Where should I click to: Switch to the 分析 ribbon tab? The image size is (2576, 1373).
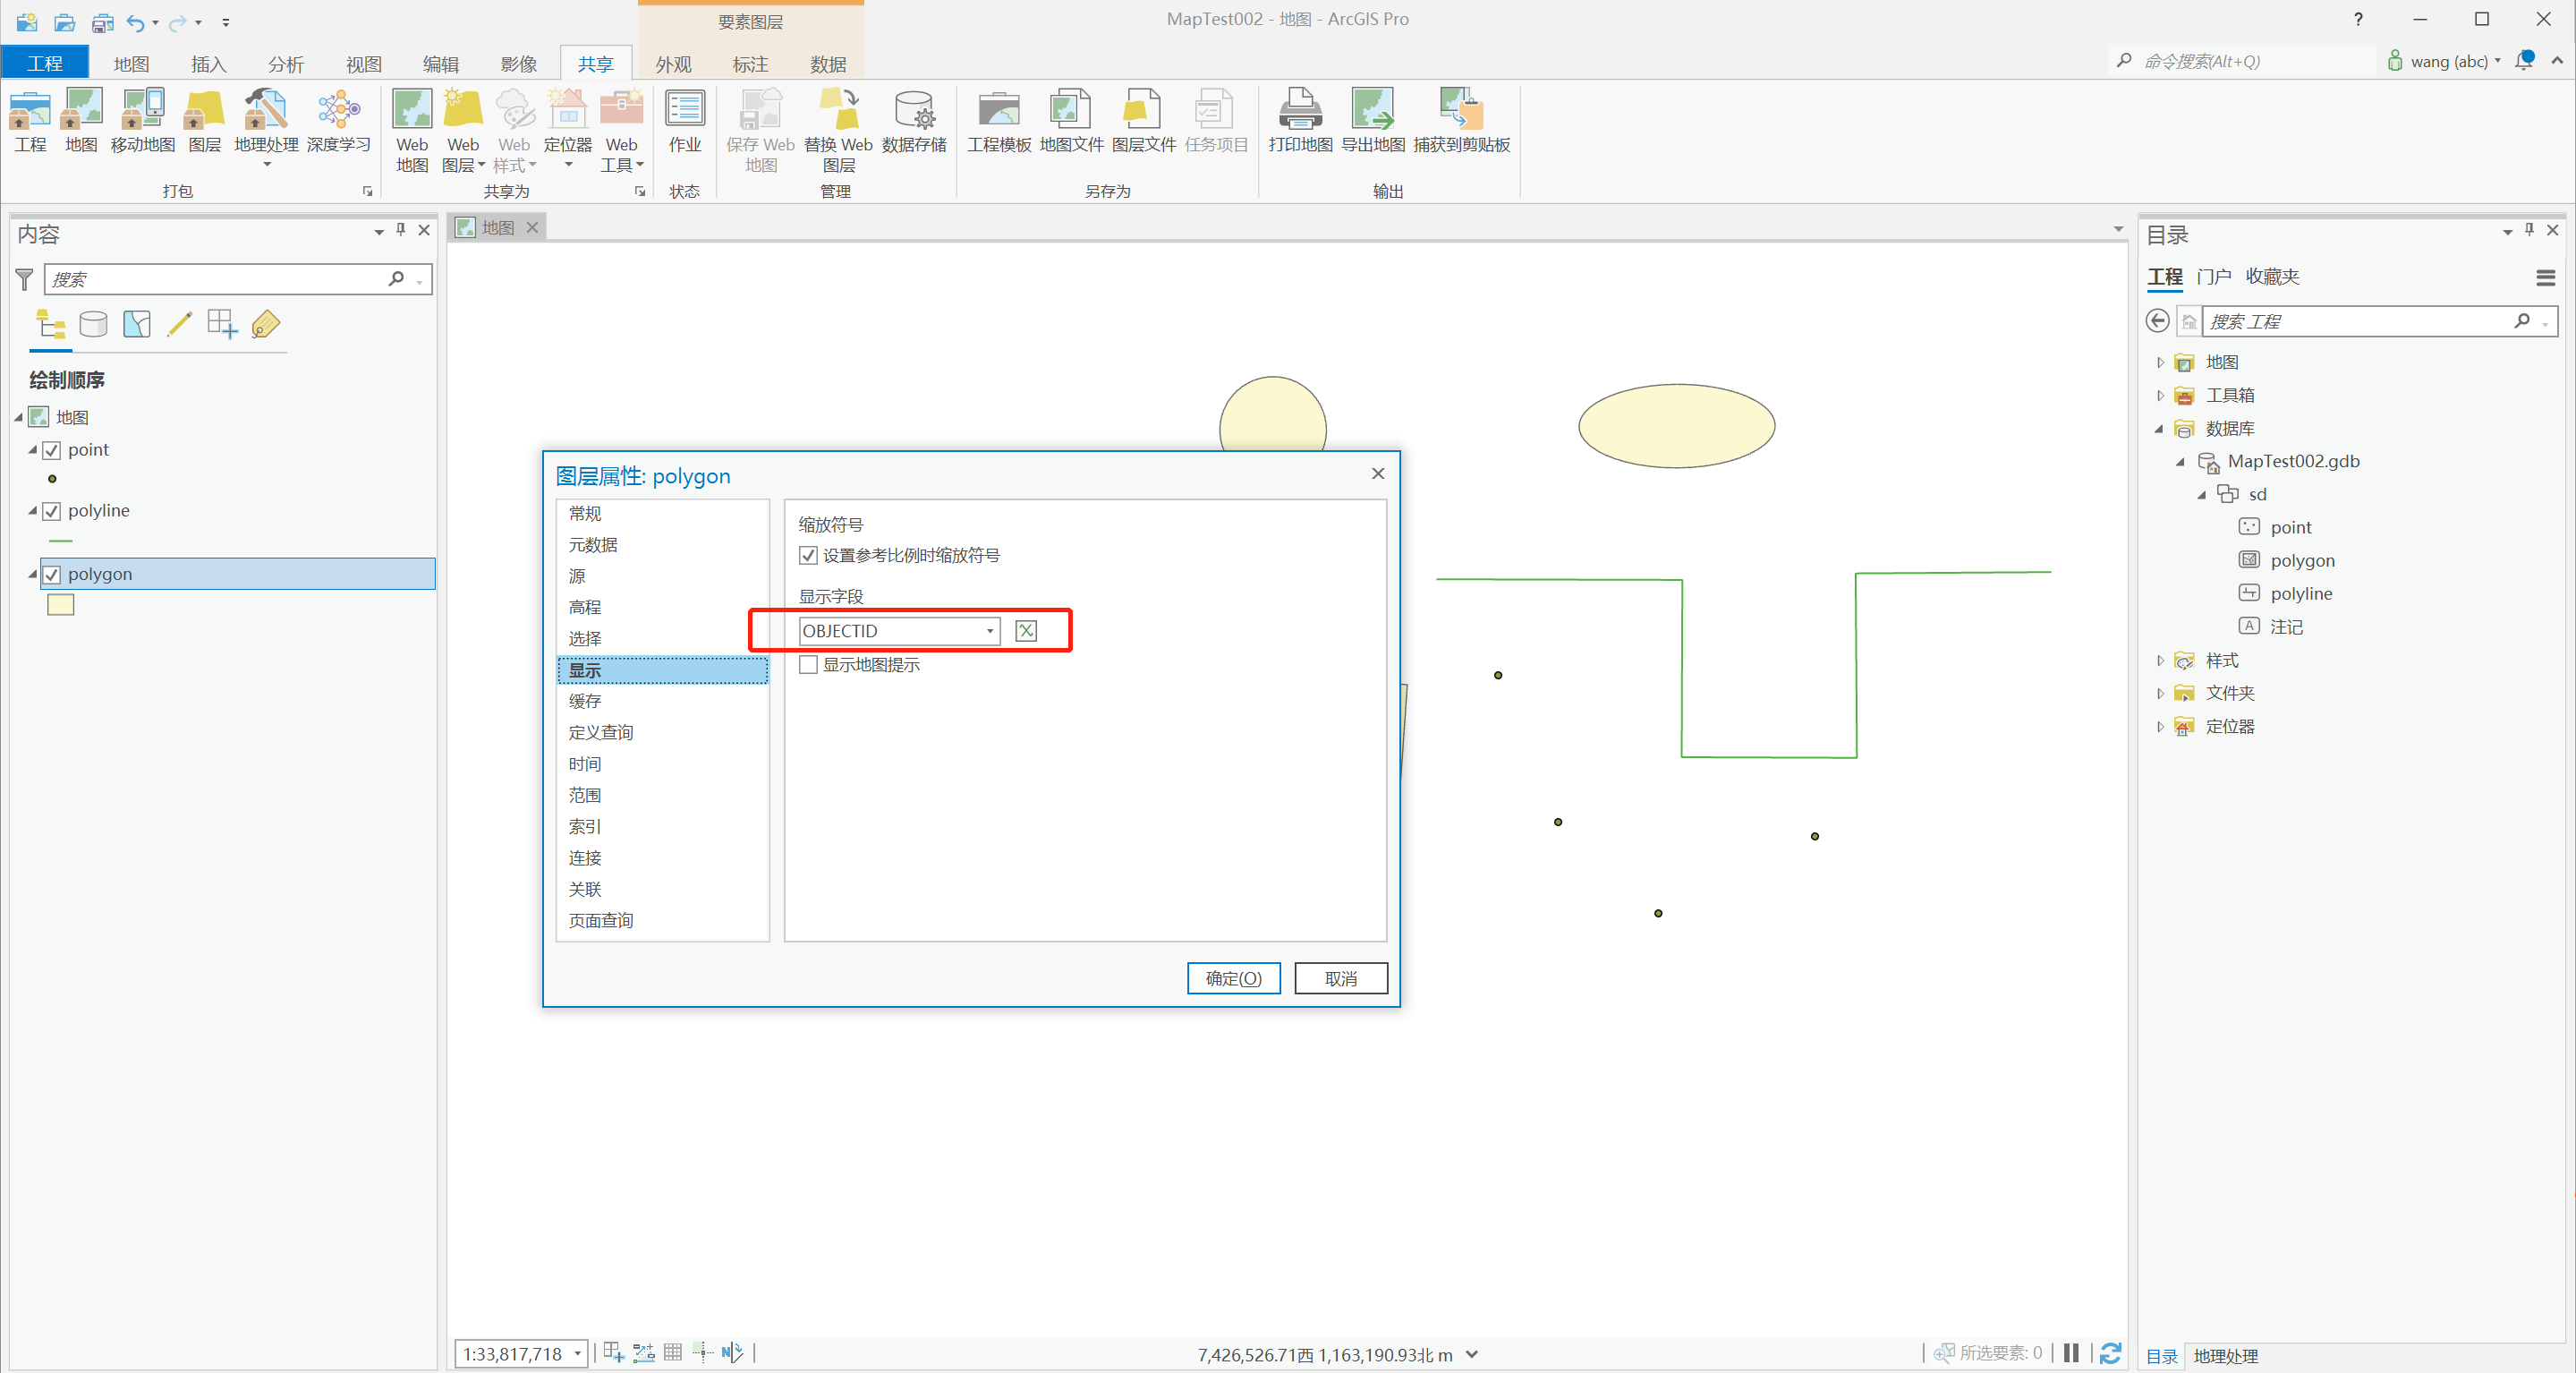pos(285,64)
